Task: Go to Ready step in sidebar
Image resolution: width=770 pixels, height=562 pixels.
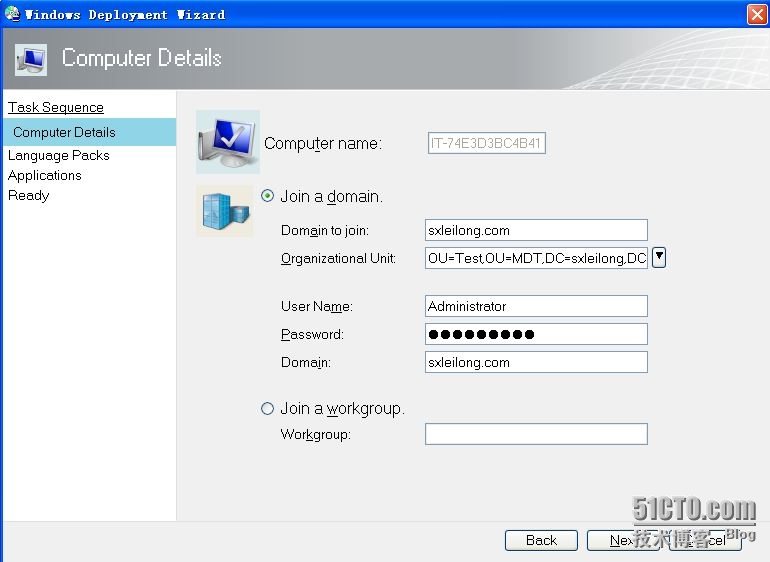Action: point(28,196)
